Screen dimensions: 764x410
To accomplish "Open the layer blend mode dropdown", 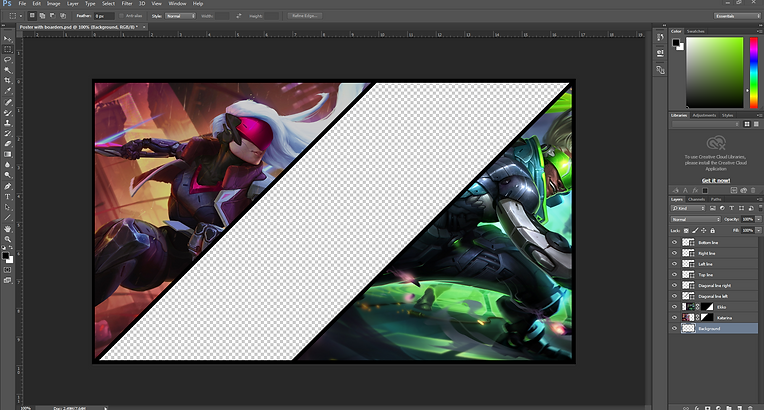I will tap(695, 219).
